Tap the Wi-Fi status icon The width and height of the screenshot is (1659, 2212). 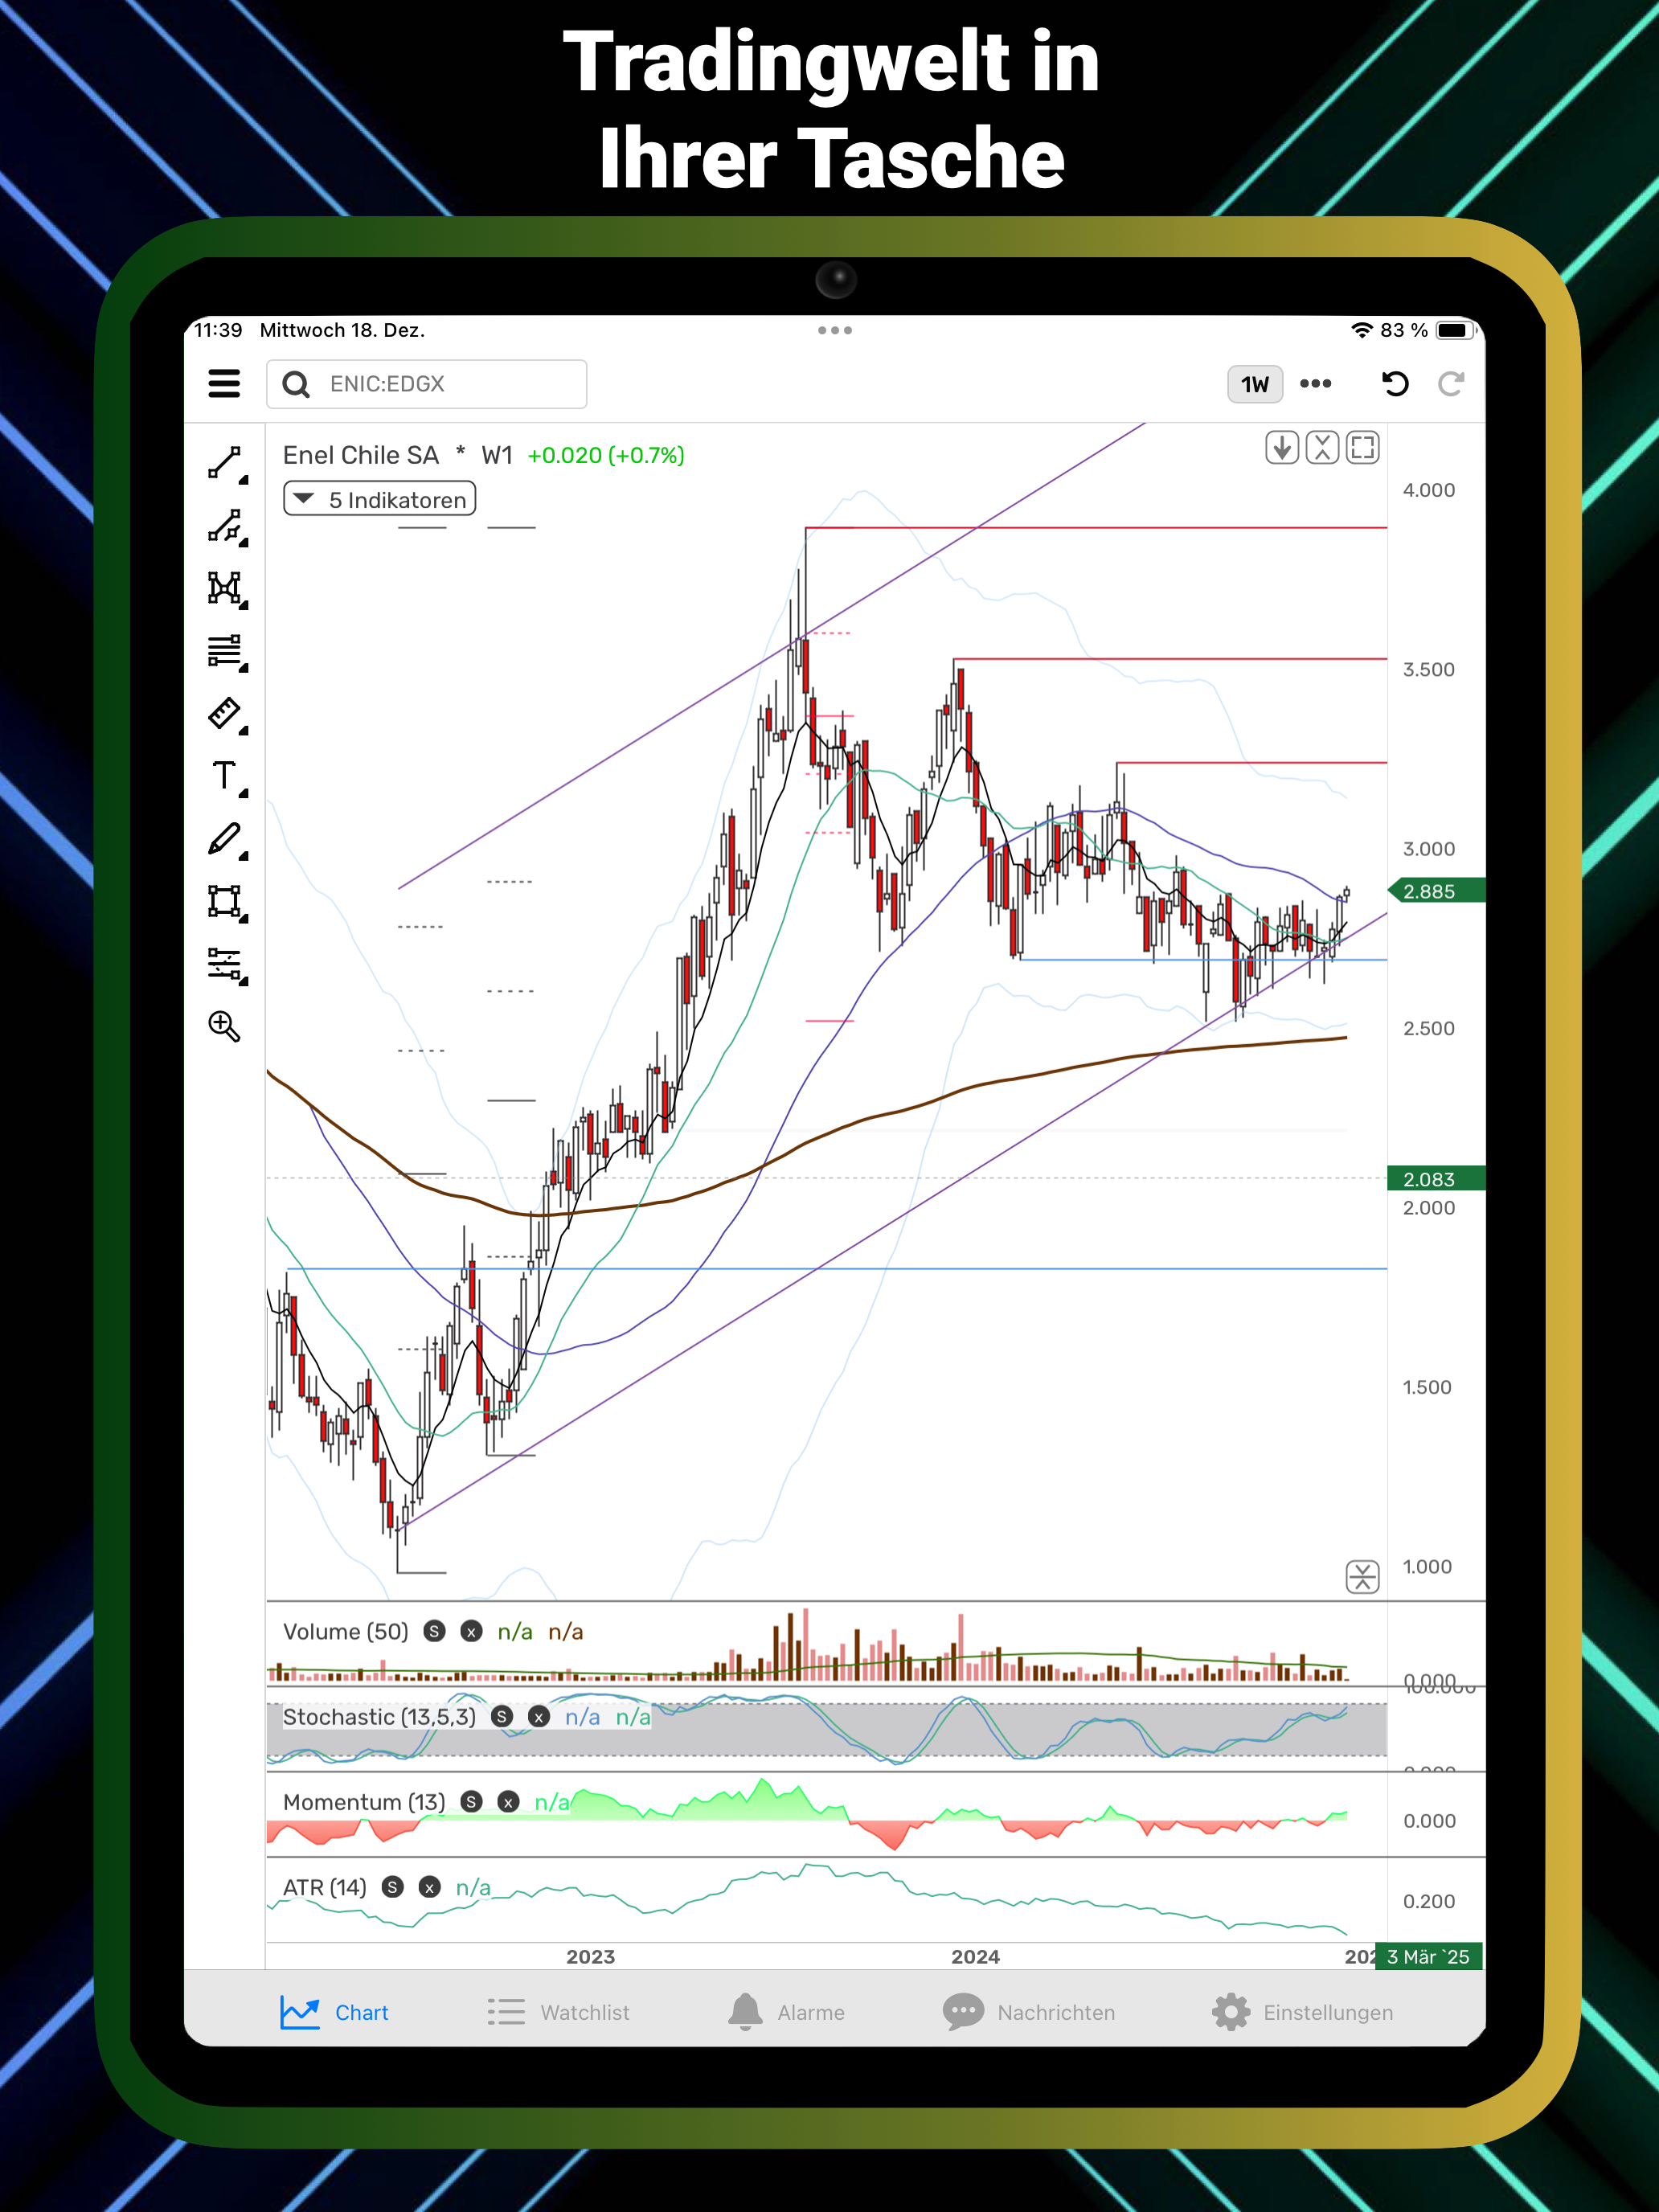pos(1361,330)
